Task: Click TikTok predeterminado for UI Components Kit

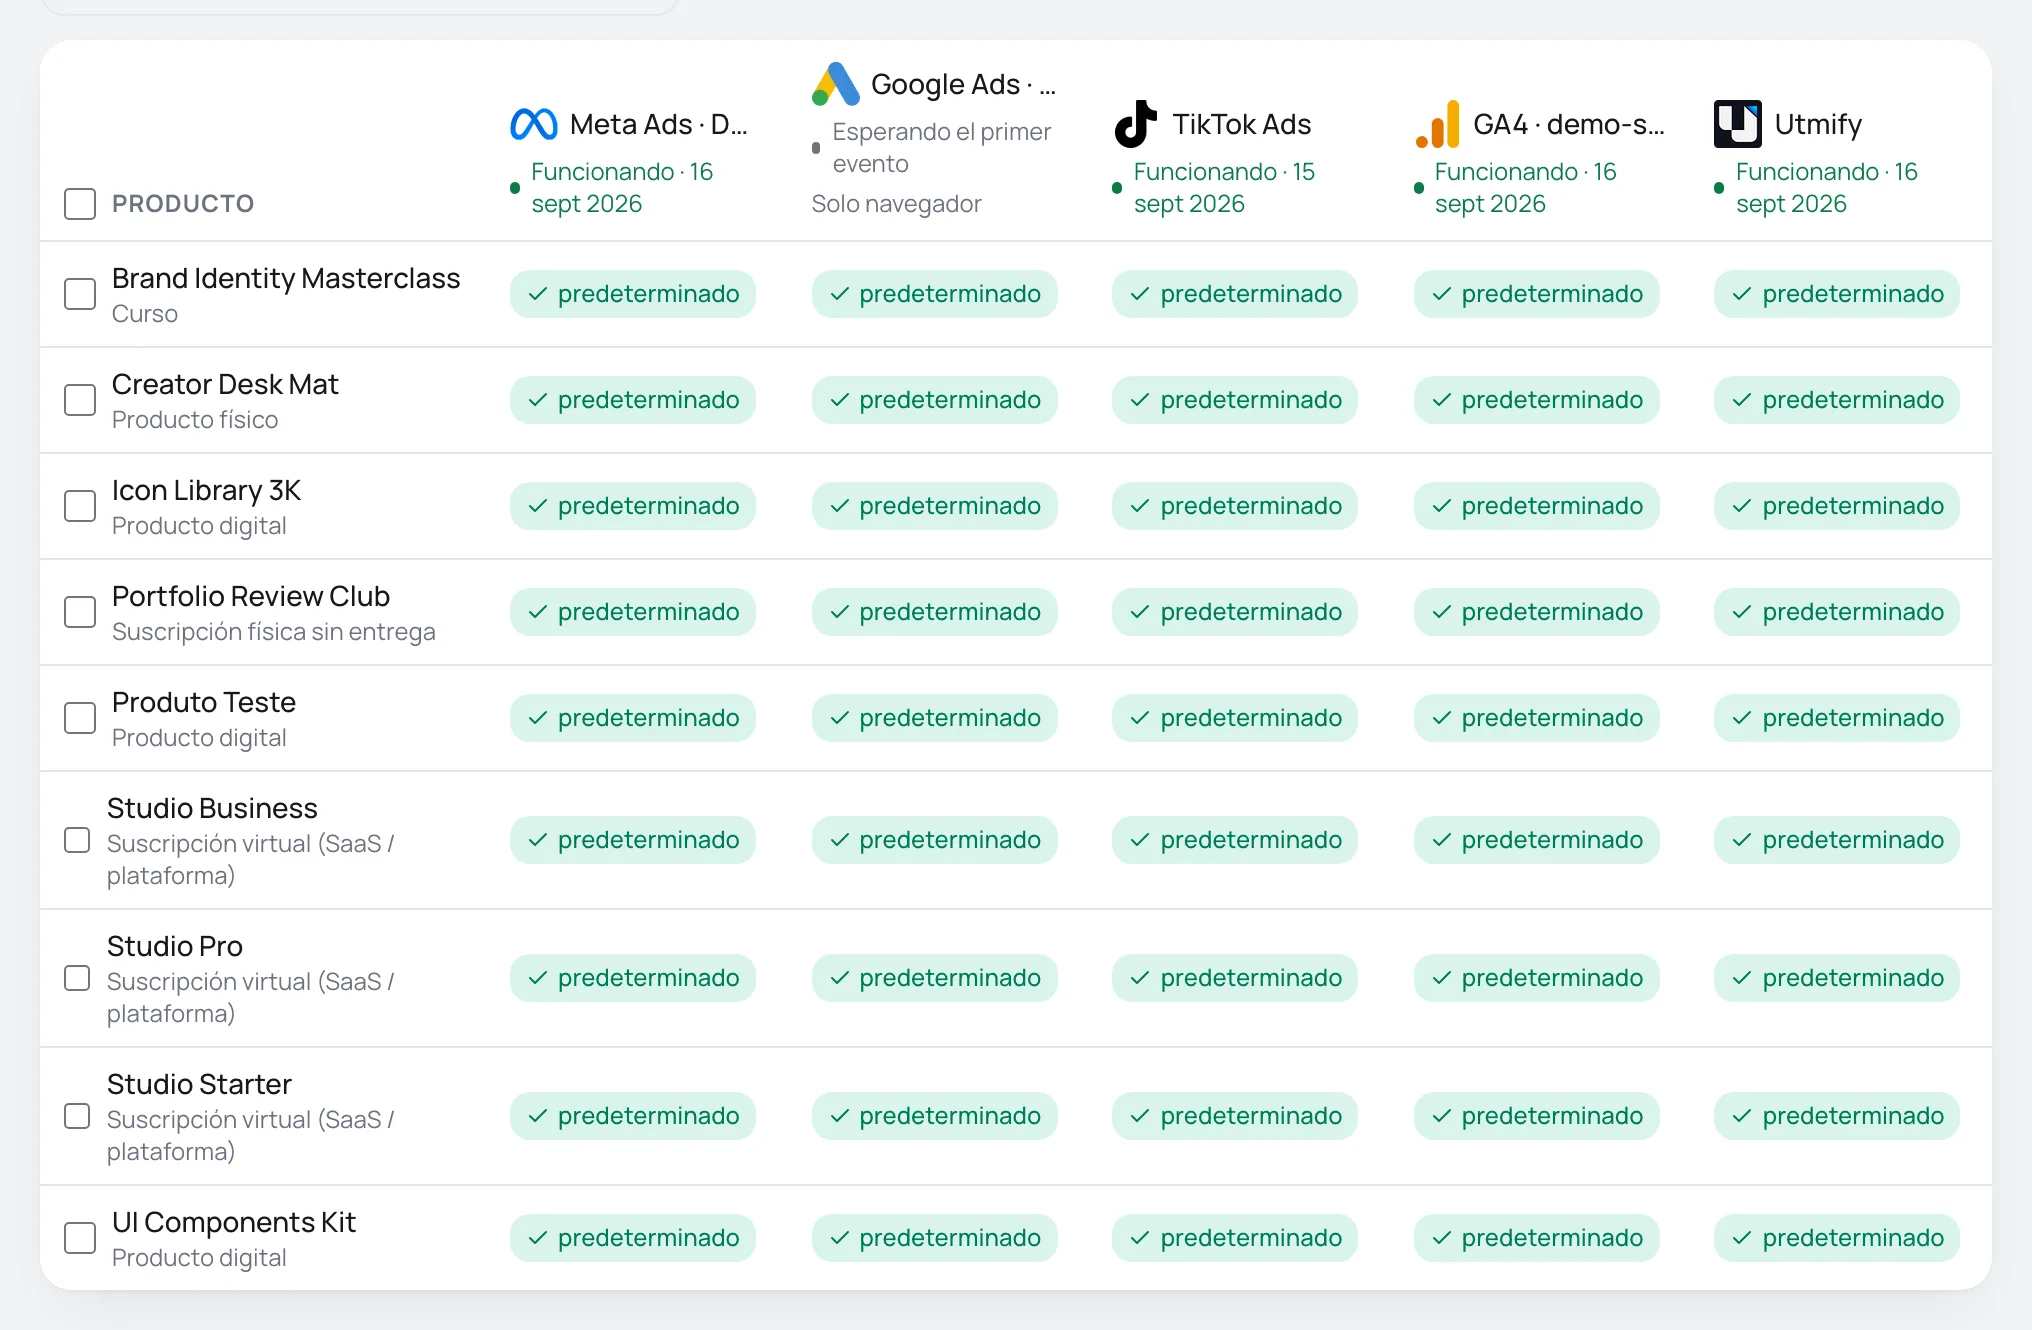Action: pos(1235,1238)
